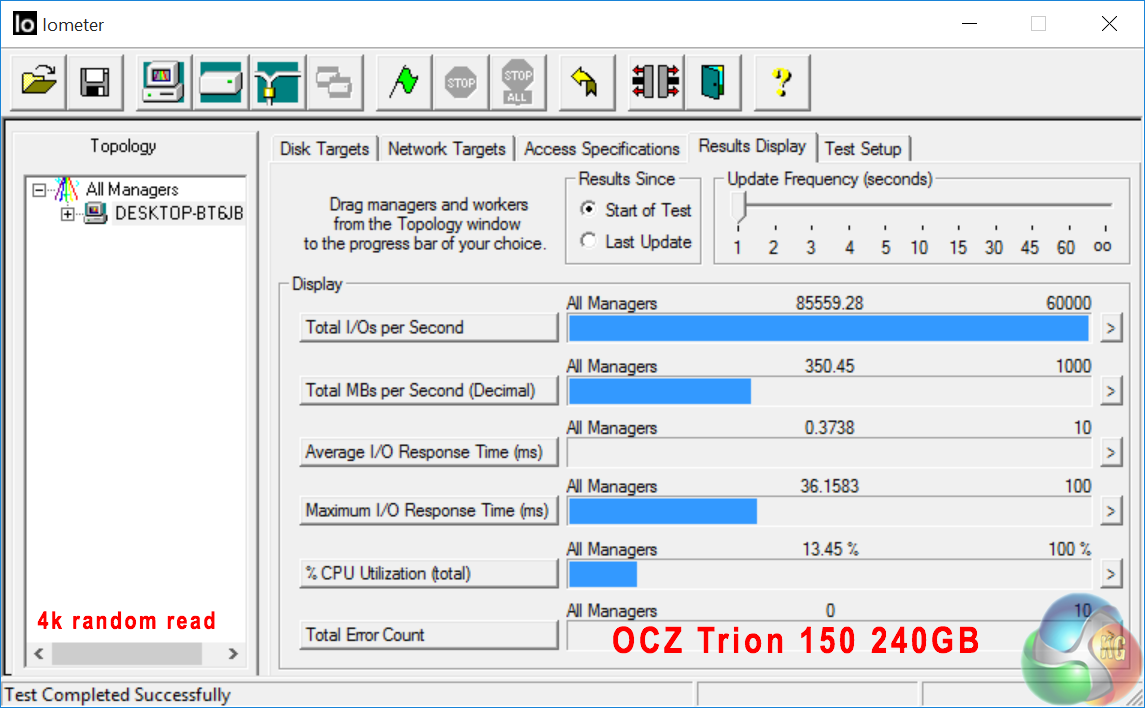Stop current test STOP icon
Image resolution: width=1145 pixels, height=708 pixels.
461,82
